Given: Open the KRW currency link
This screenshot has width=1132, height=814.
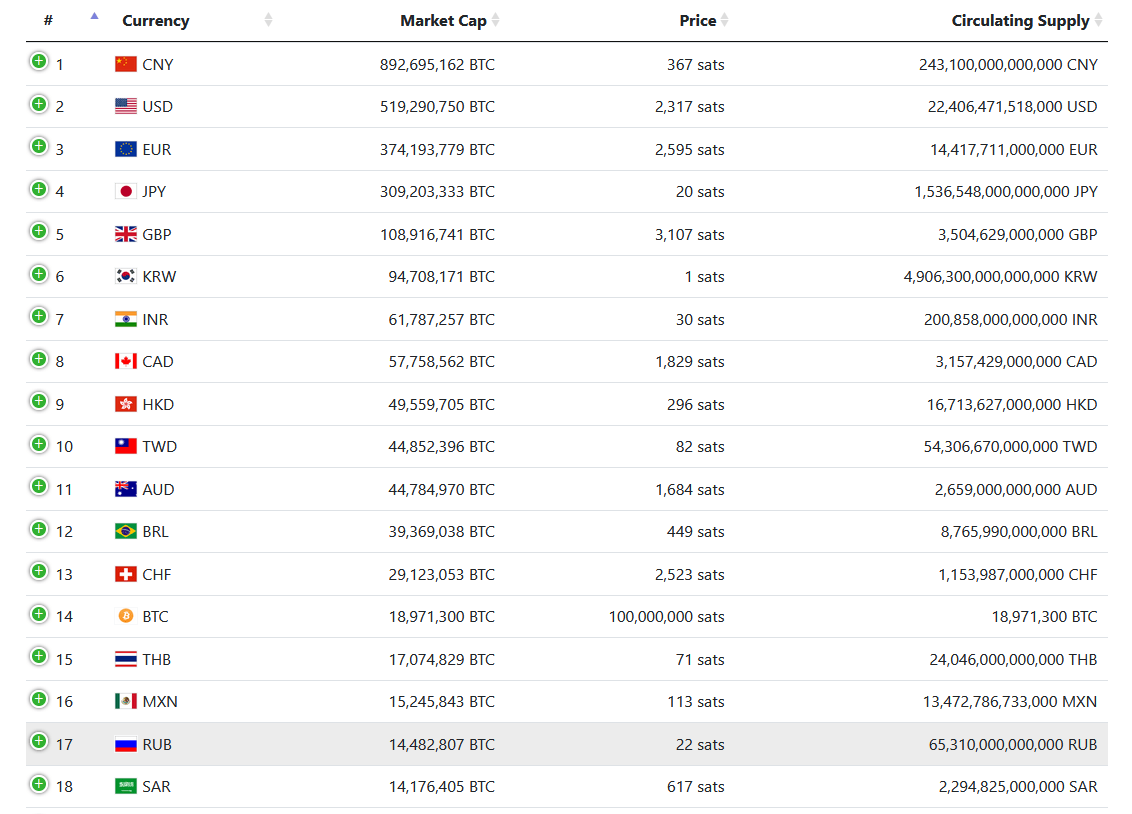Looking at the screenshot, I should tap(159, 276).
